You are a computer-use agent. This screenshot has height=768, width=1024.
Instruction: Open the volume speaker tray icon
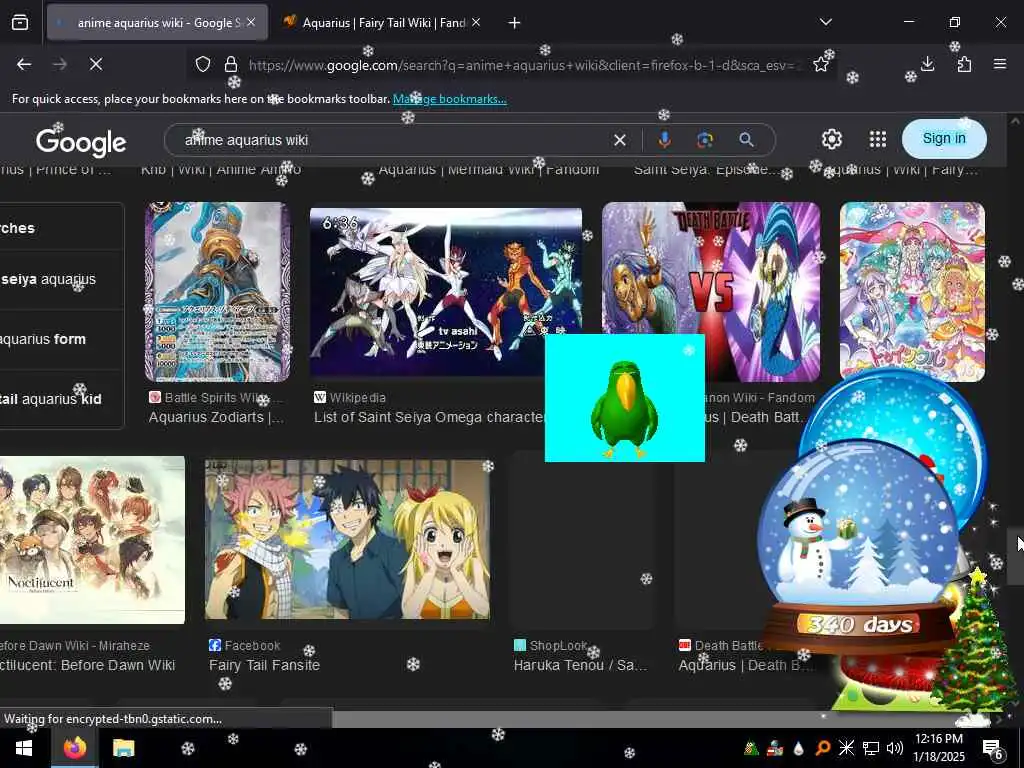coord(895,748)
